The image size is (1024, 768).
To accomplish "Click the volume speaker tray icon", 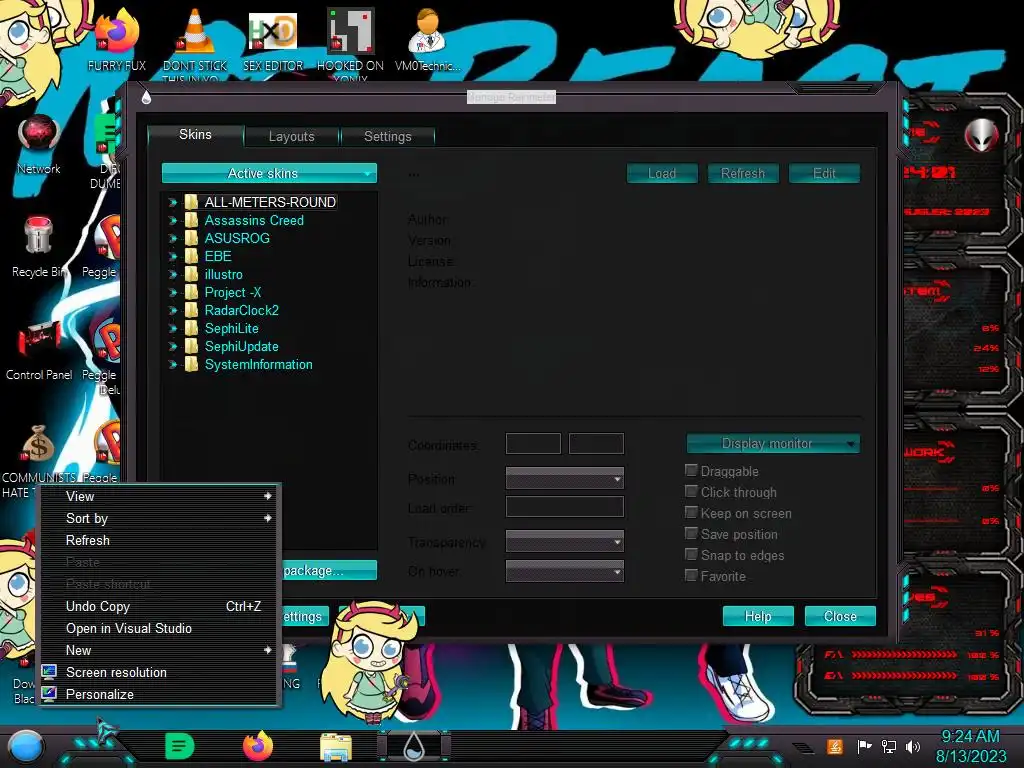I will (x=913, y=746).
